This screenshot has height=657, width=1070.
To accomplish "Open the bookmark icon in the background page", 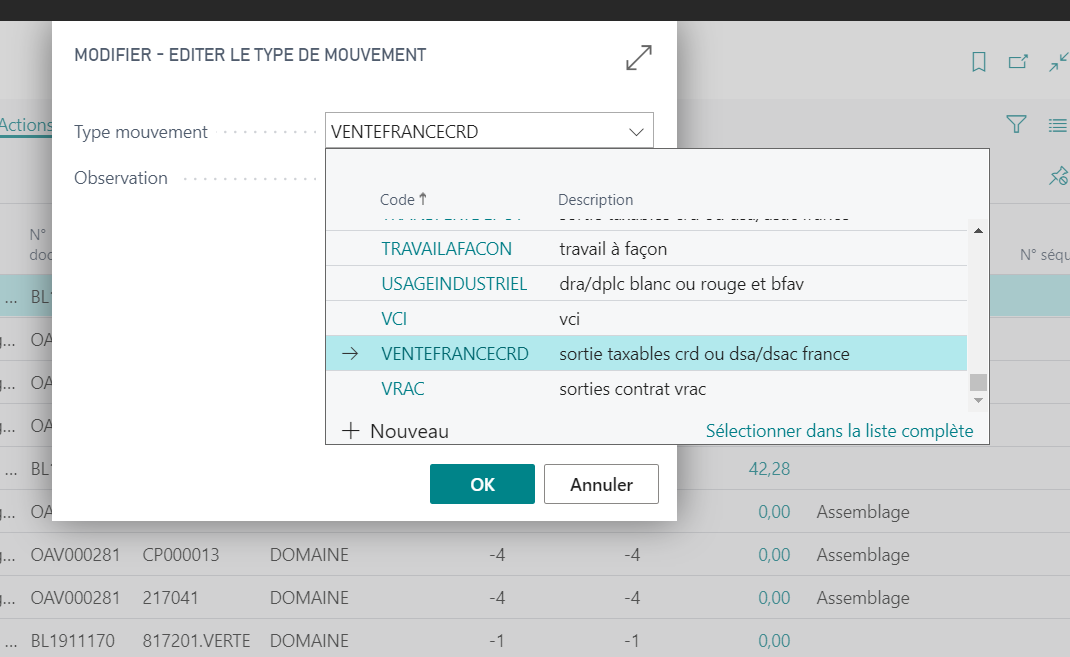I will pyautogui.click(x=979, y=62).
